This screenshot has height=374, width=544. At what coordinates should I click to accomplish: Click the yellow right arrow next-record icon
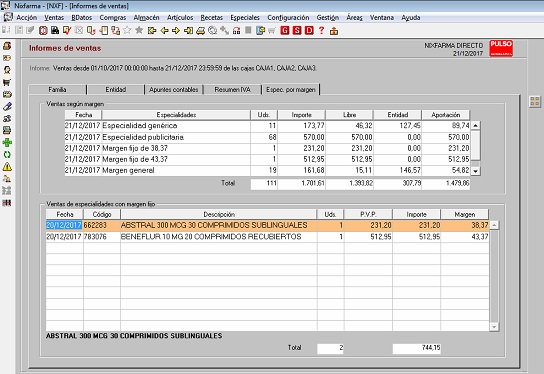pos(176,31)
